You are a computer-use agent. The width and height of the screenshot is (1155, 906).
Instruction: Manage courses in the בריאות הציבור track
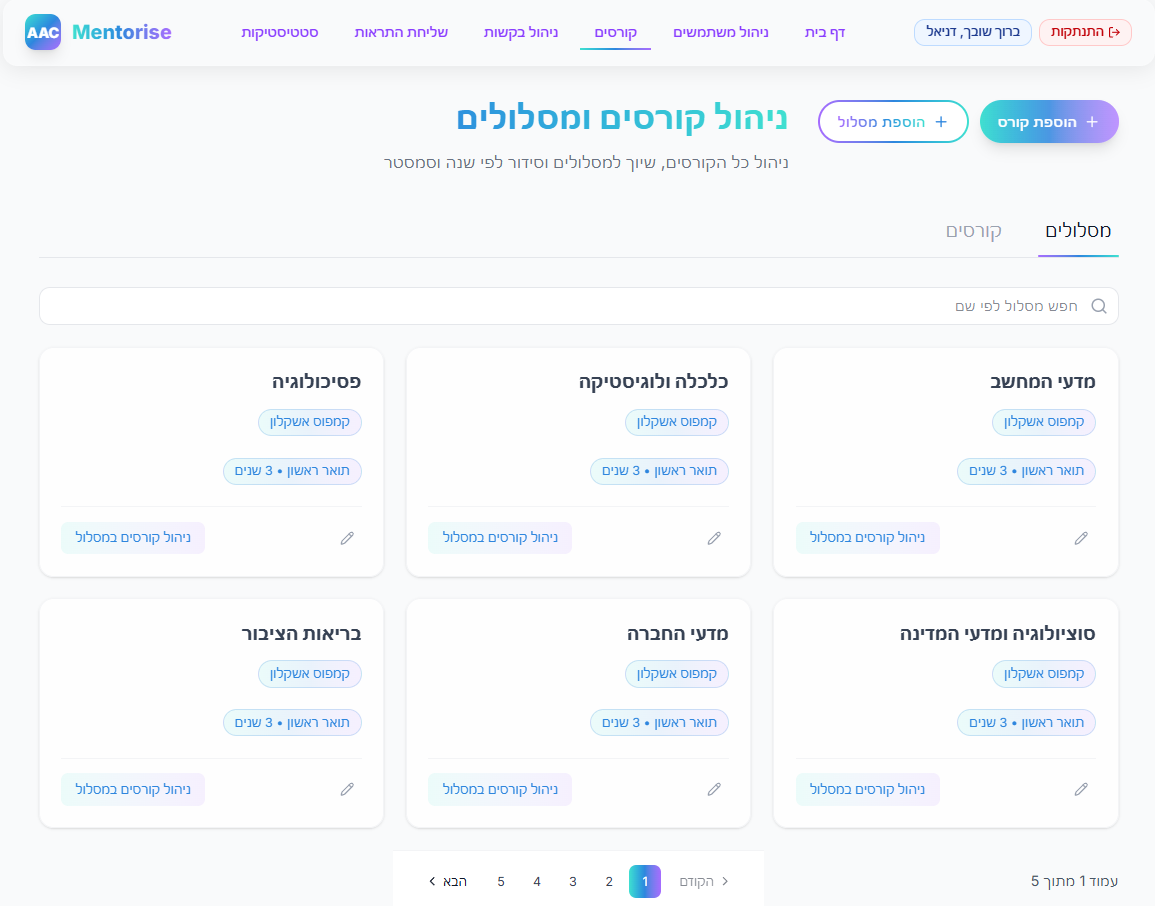click(x=133, y=790)
